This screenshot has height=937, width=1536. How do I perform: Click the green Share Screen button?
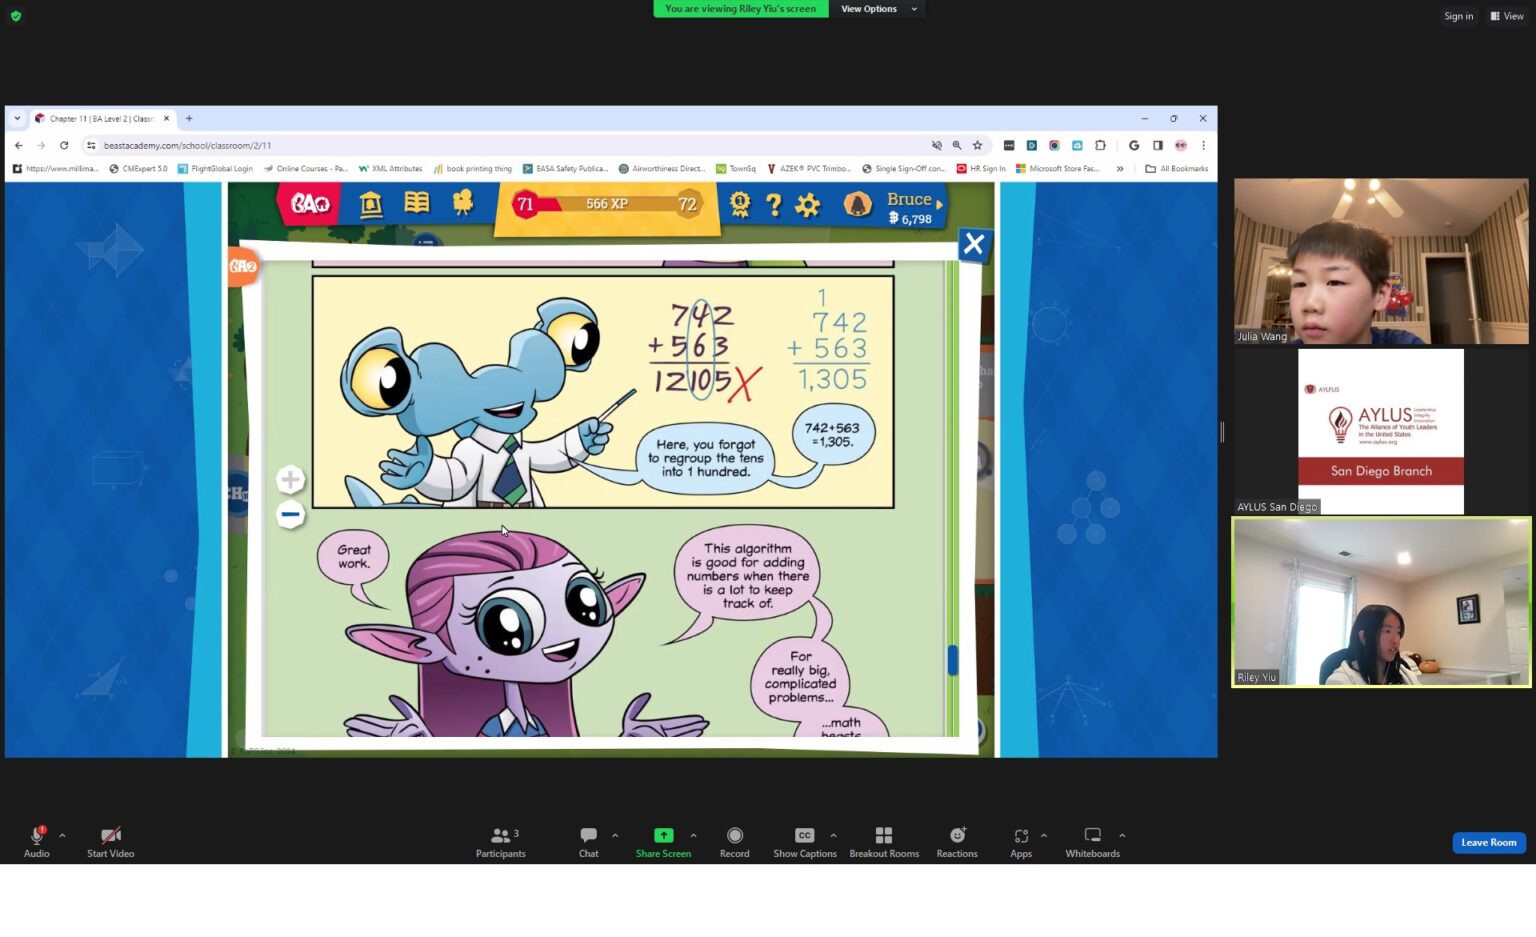[x=663, y=842]
